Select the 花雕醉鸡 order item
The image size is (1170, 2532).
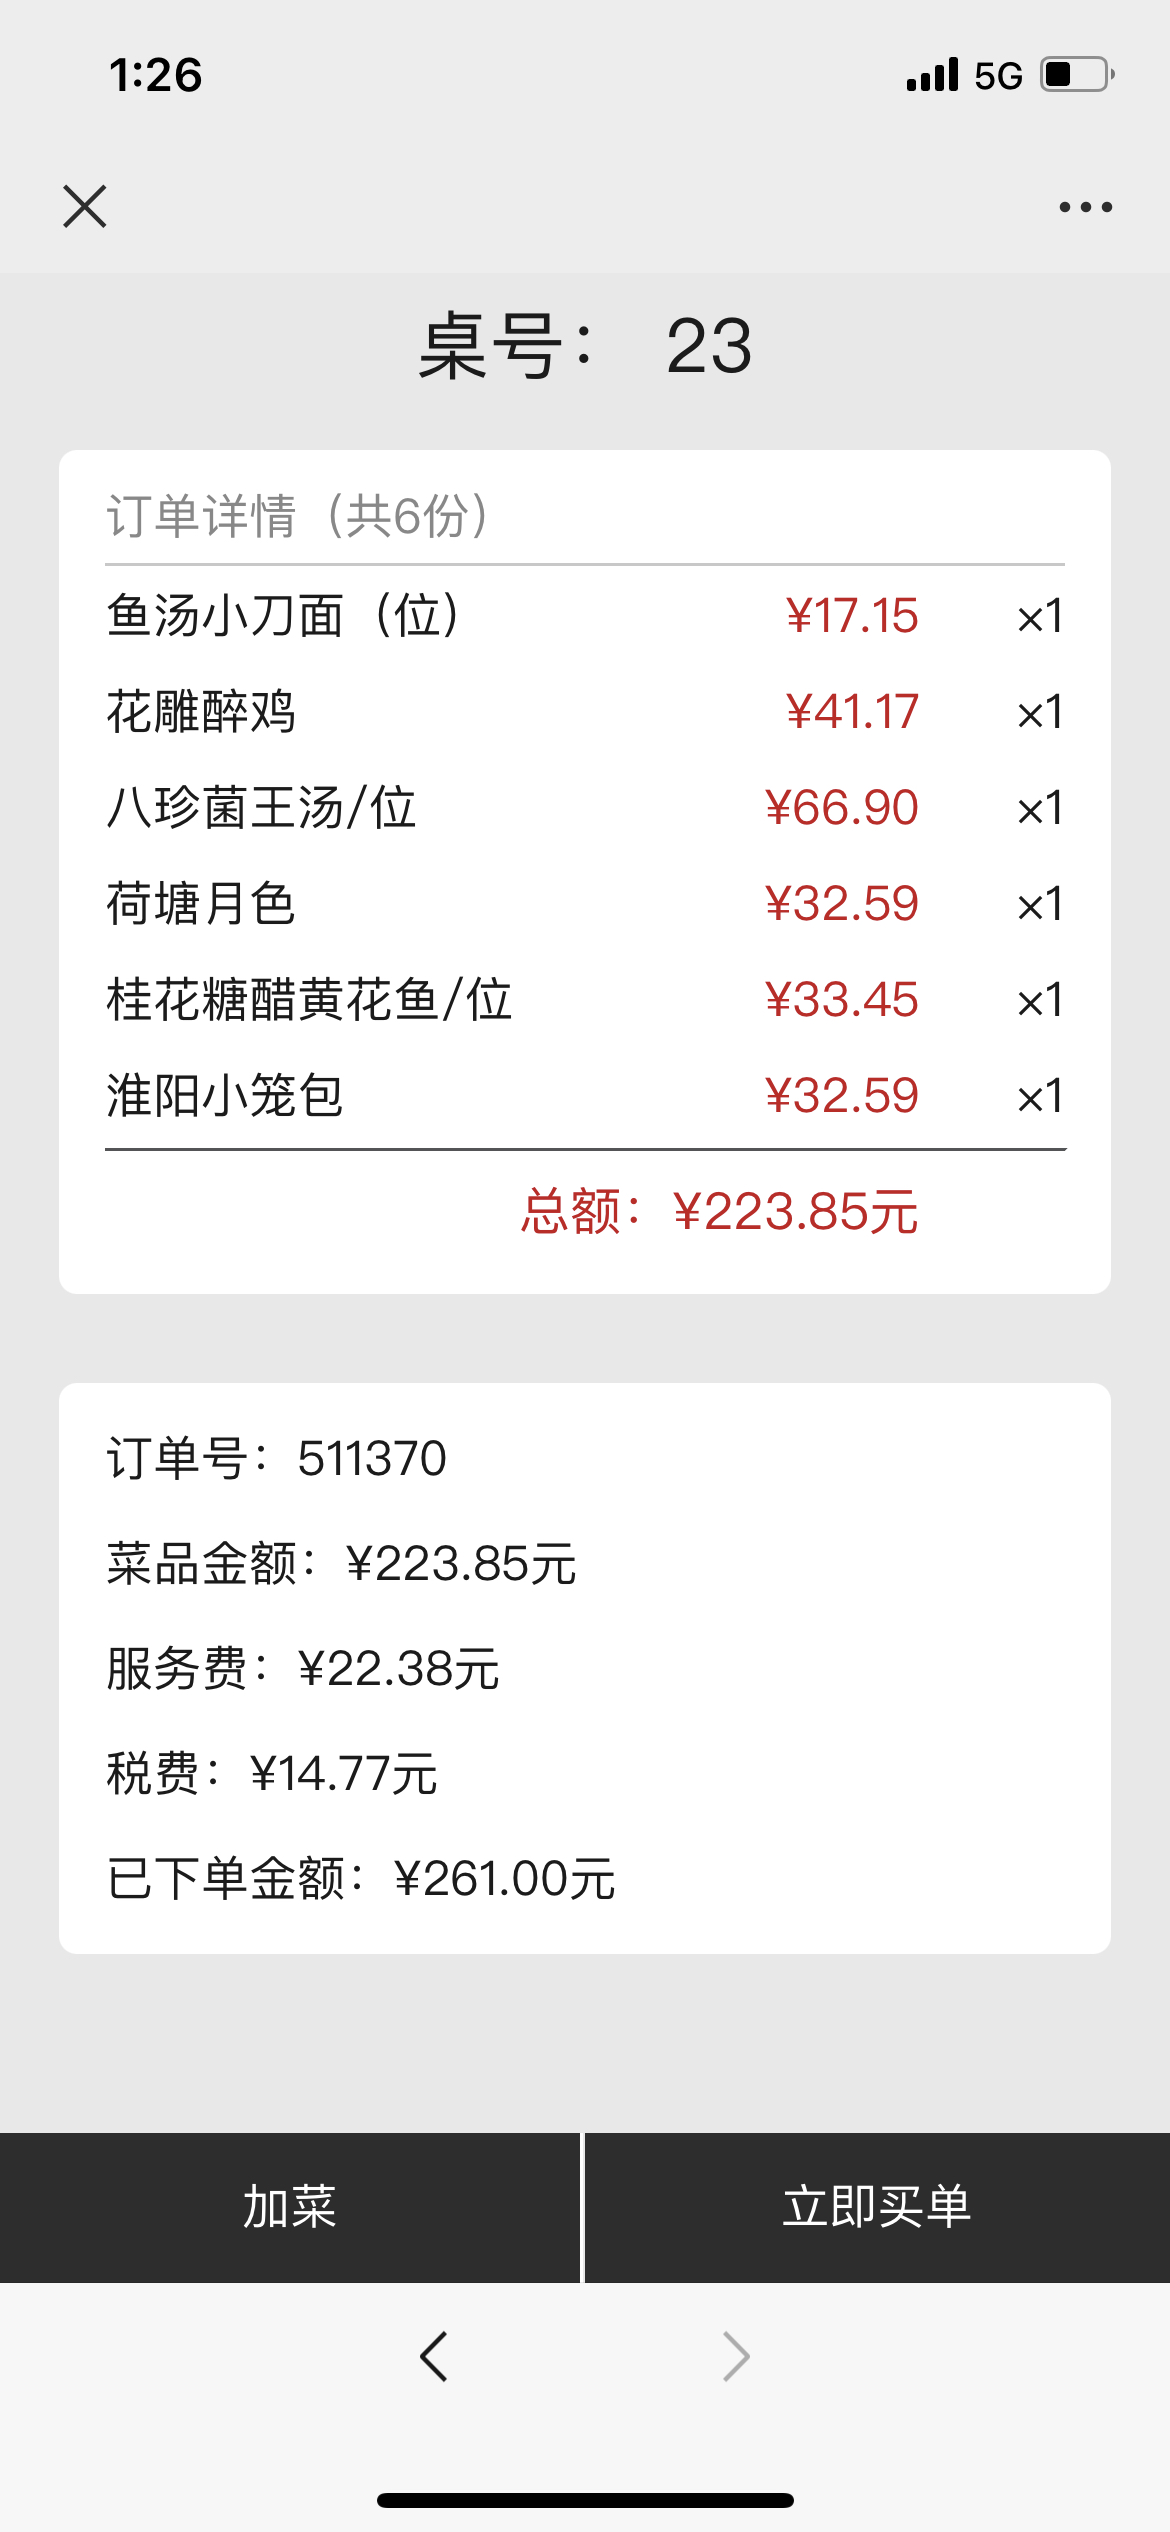click(585, 711)
